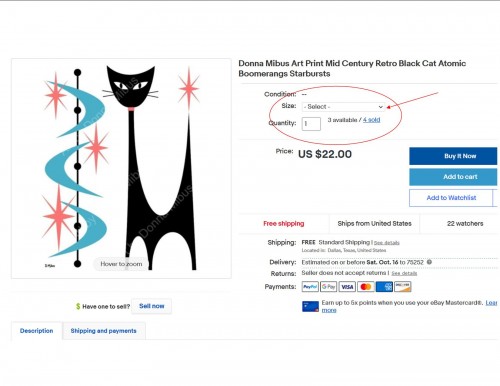Click the American Express icon
Viewport: 500px width, 386px height.
[384, 287]
